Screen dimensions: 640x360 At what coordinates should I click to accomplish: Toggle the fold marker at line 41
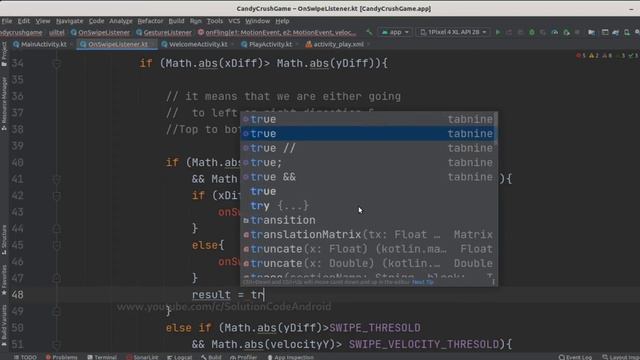[x=57, y=179]
